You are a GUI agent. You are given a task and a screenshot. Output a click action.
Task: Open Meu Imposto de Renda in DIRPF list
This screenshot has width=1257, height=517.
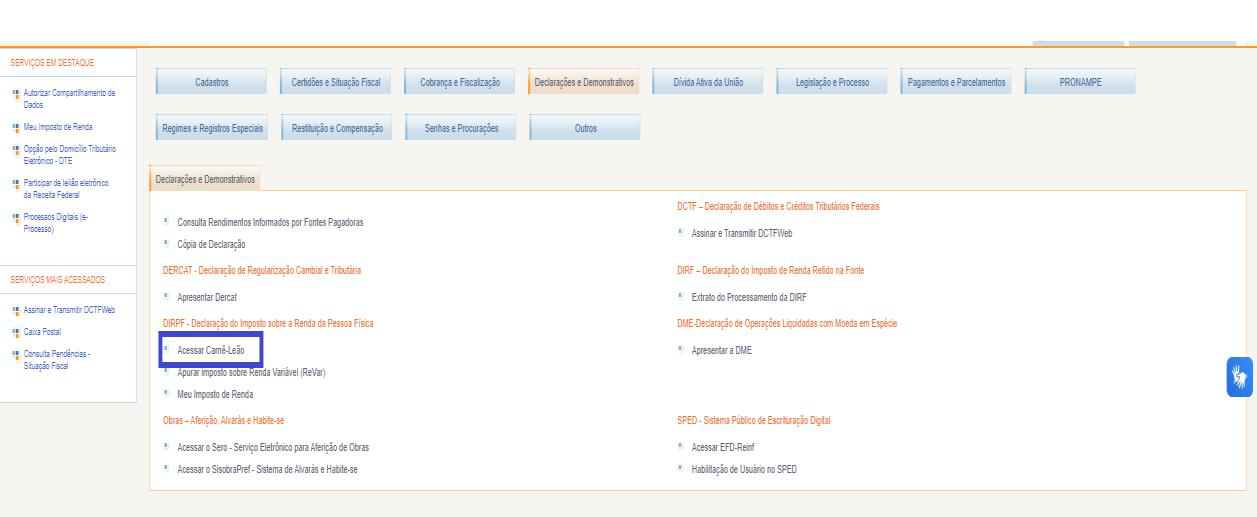pyautogui.click(x=215, y=394)
